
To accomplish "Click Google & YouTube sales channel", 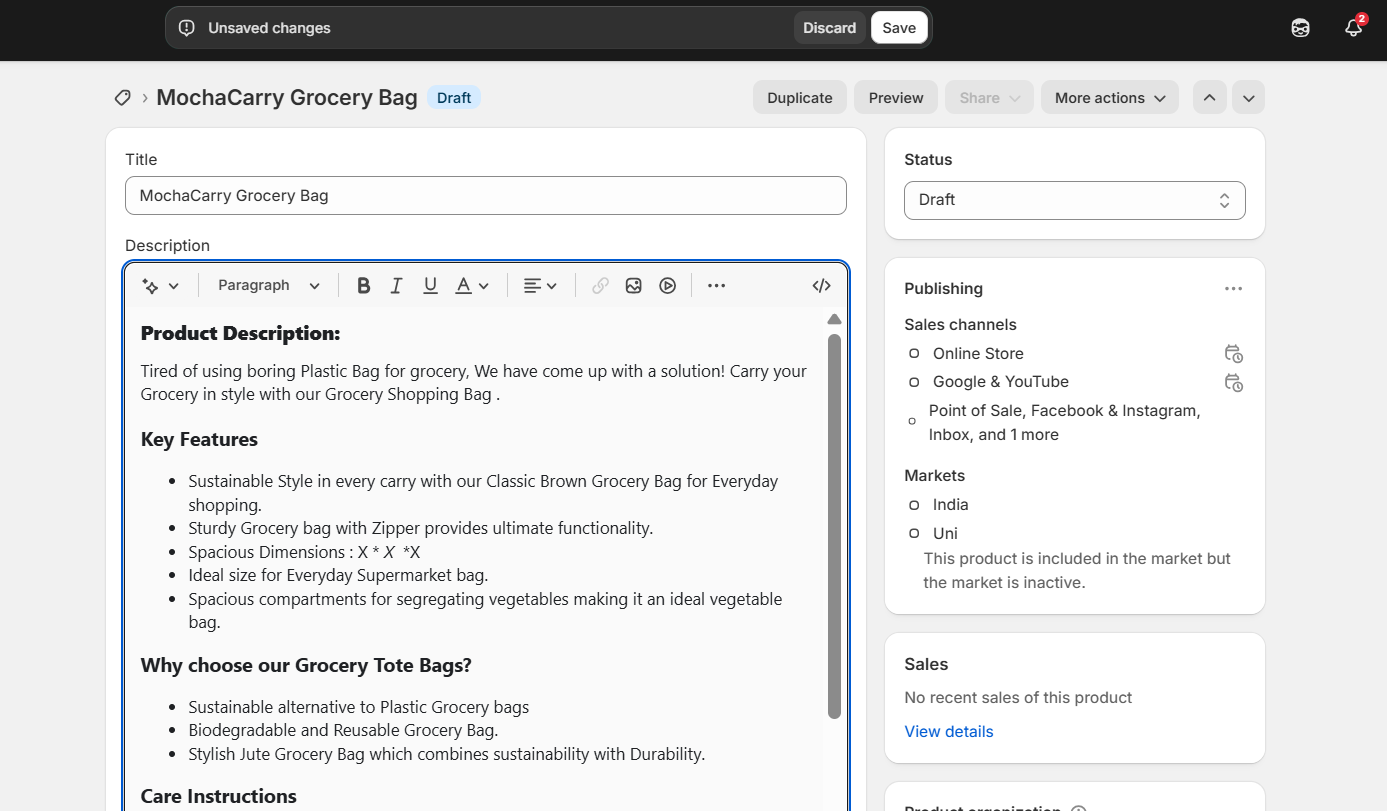I will [x=1001, y=382].
